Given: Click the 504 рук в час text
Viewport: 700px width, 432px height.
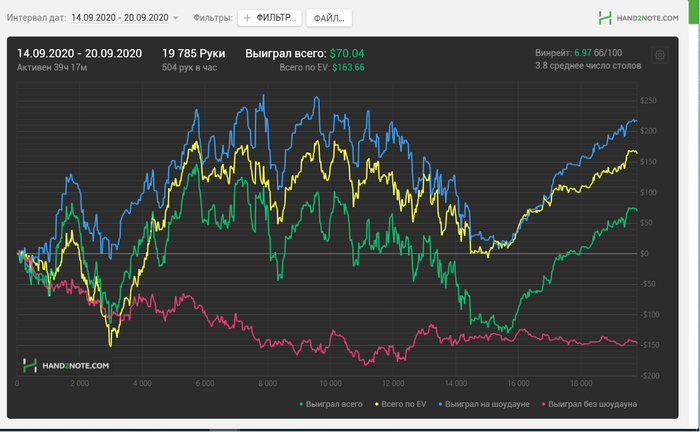Looking at the screenshot, I should [189, 67].
